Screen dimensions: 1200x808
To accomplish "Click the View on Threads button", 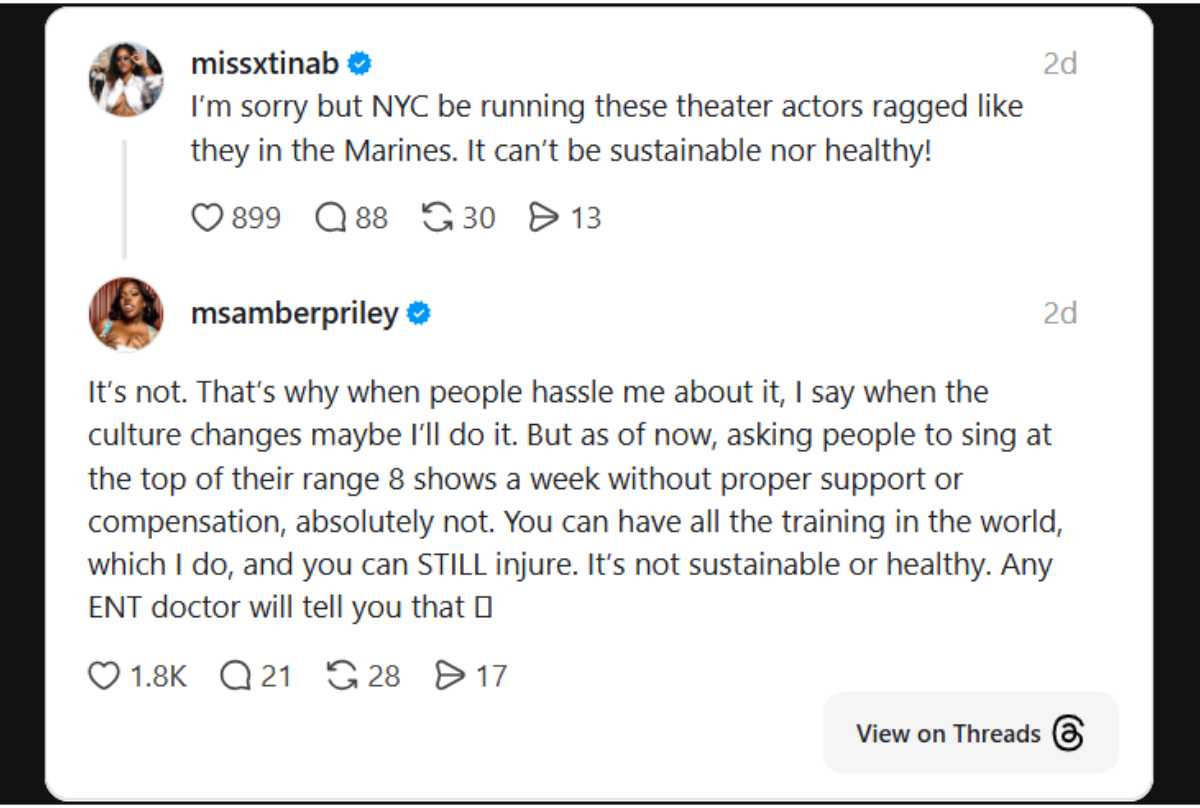I will pos(949,733).
